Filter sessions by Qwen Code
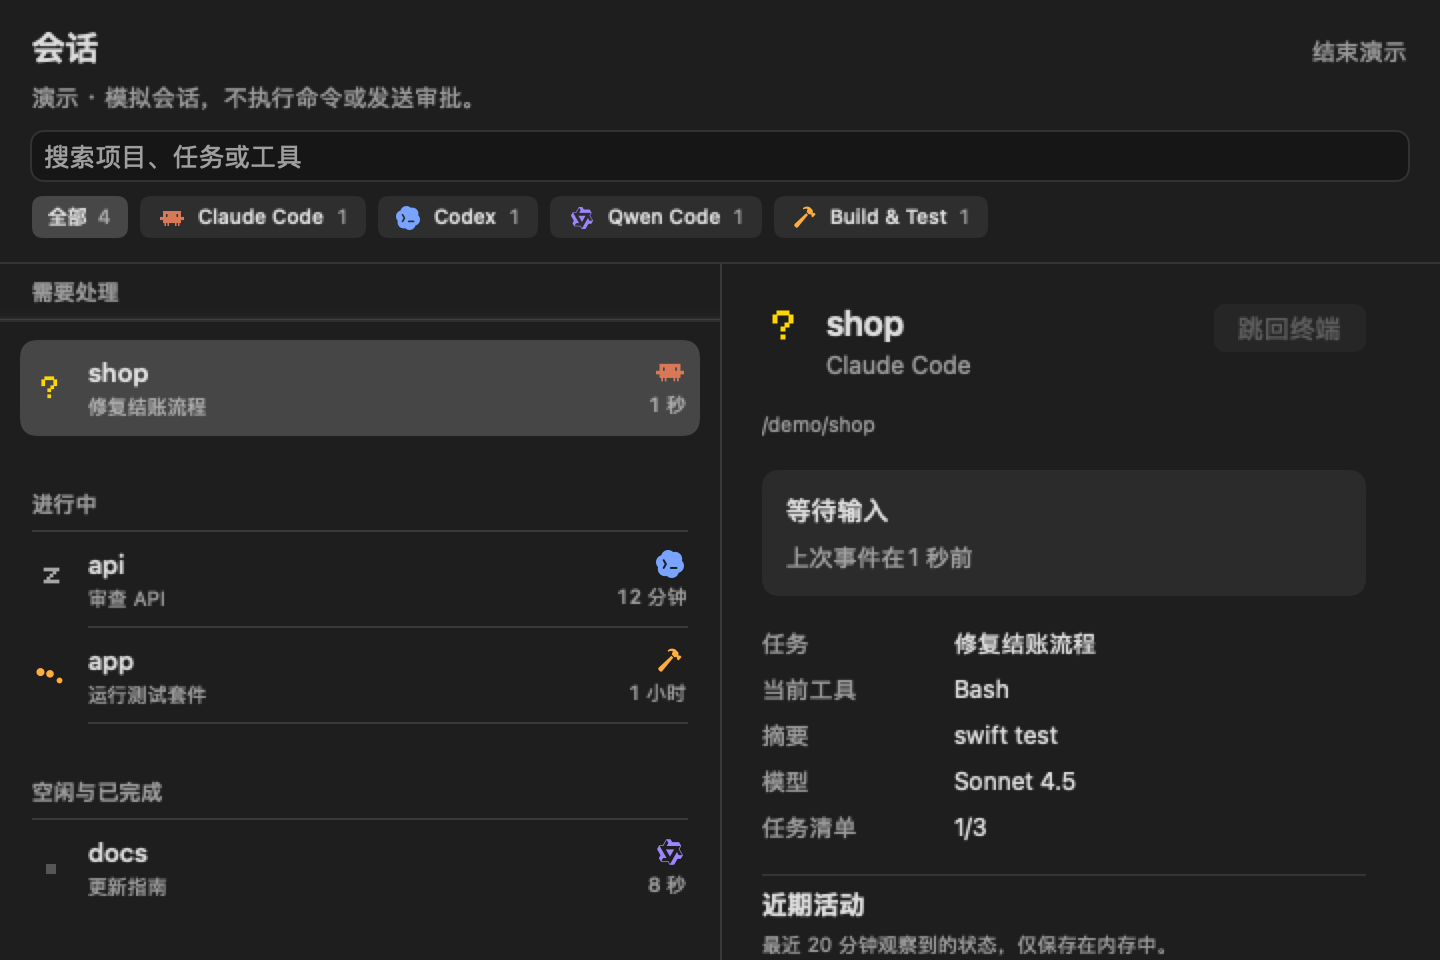 click(x=656, y=217)
